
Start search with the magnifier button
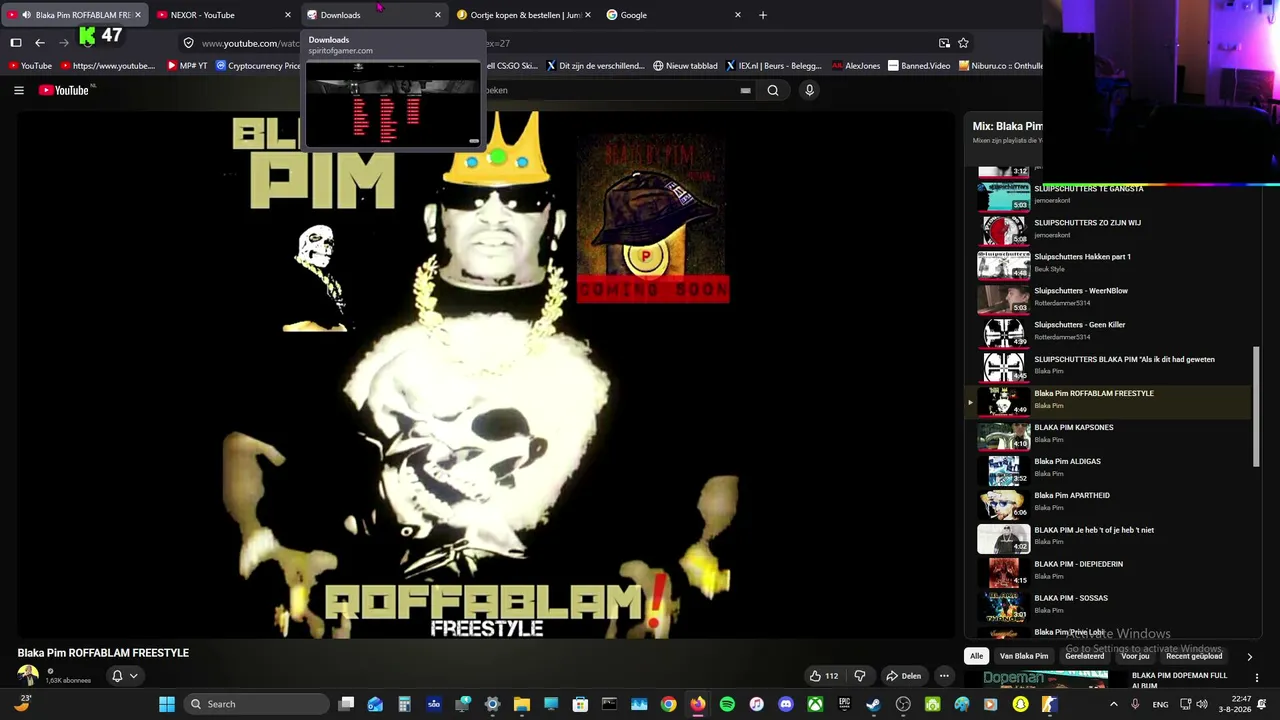click(773, 90)
